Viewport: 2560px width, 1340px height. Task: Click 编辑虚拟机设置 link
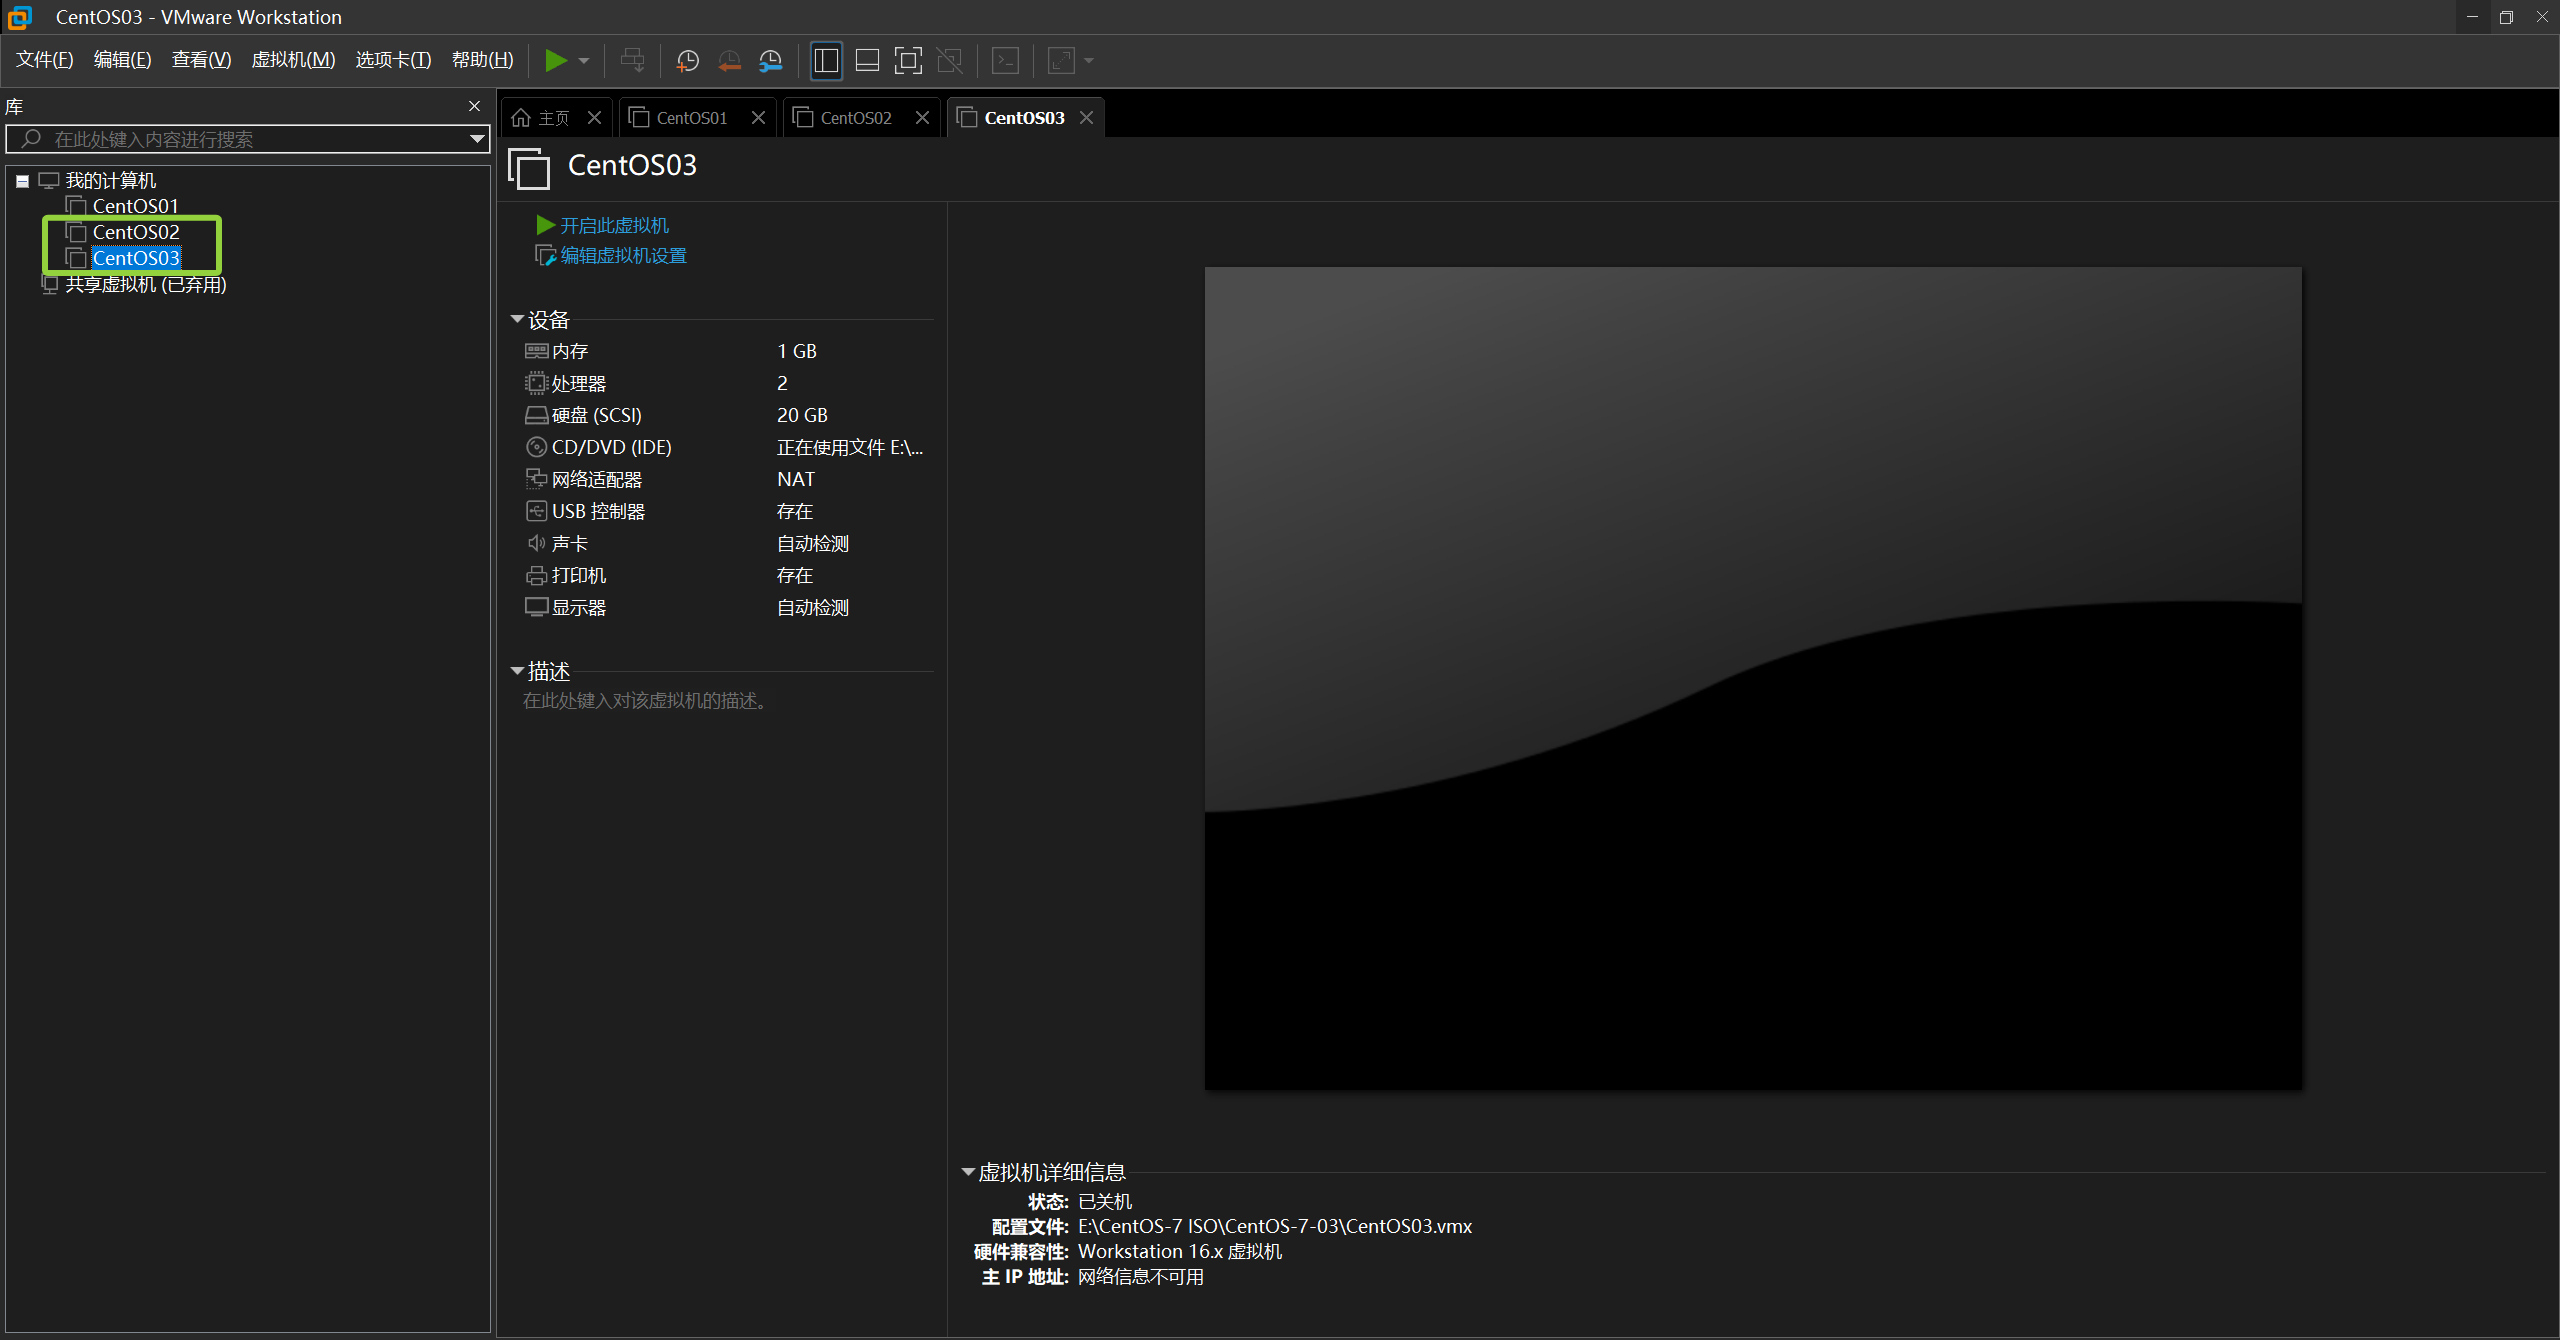[623, 256]
